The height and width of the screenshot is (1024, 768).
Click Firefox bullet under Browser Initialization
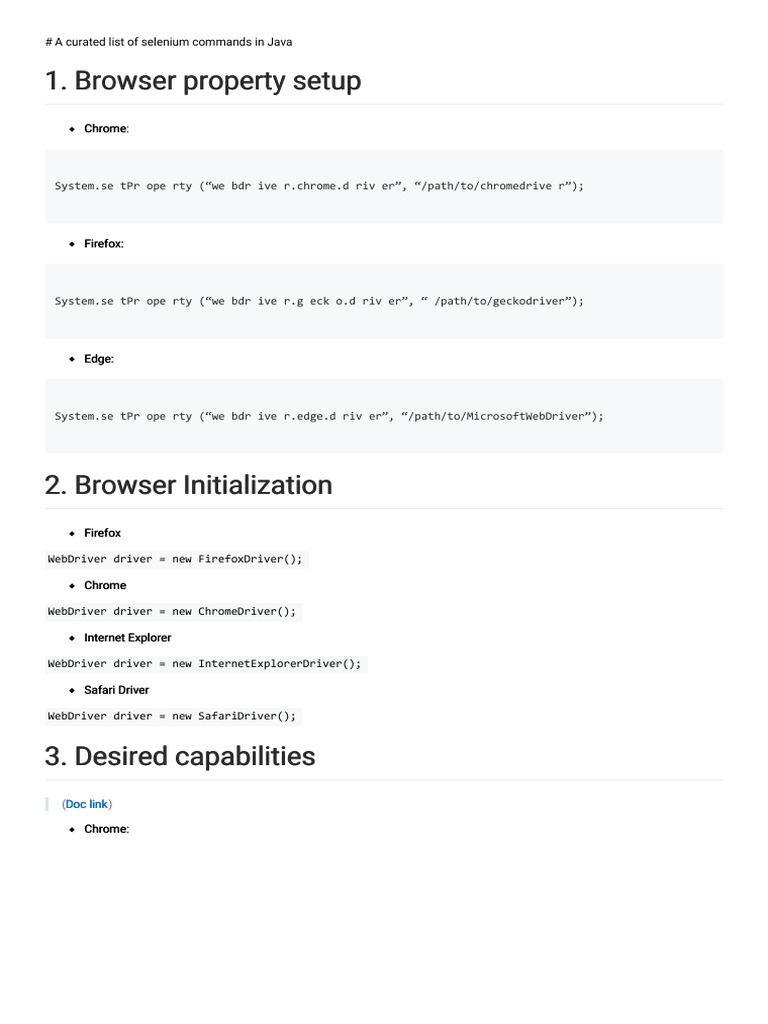102,533
